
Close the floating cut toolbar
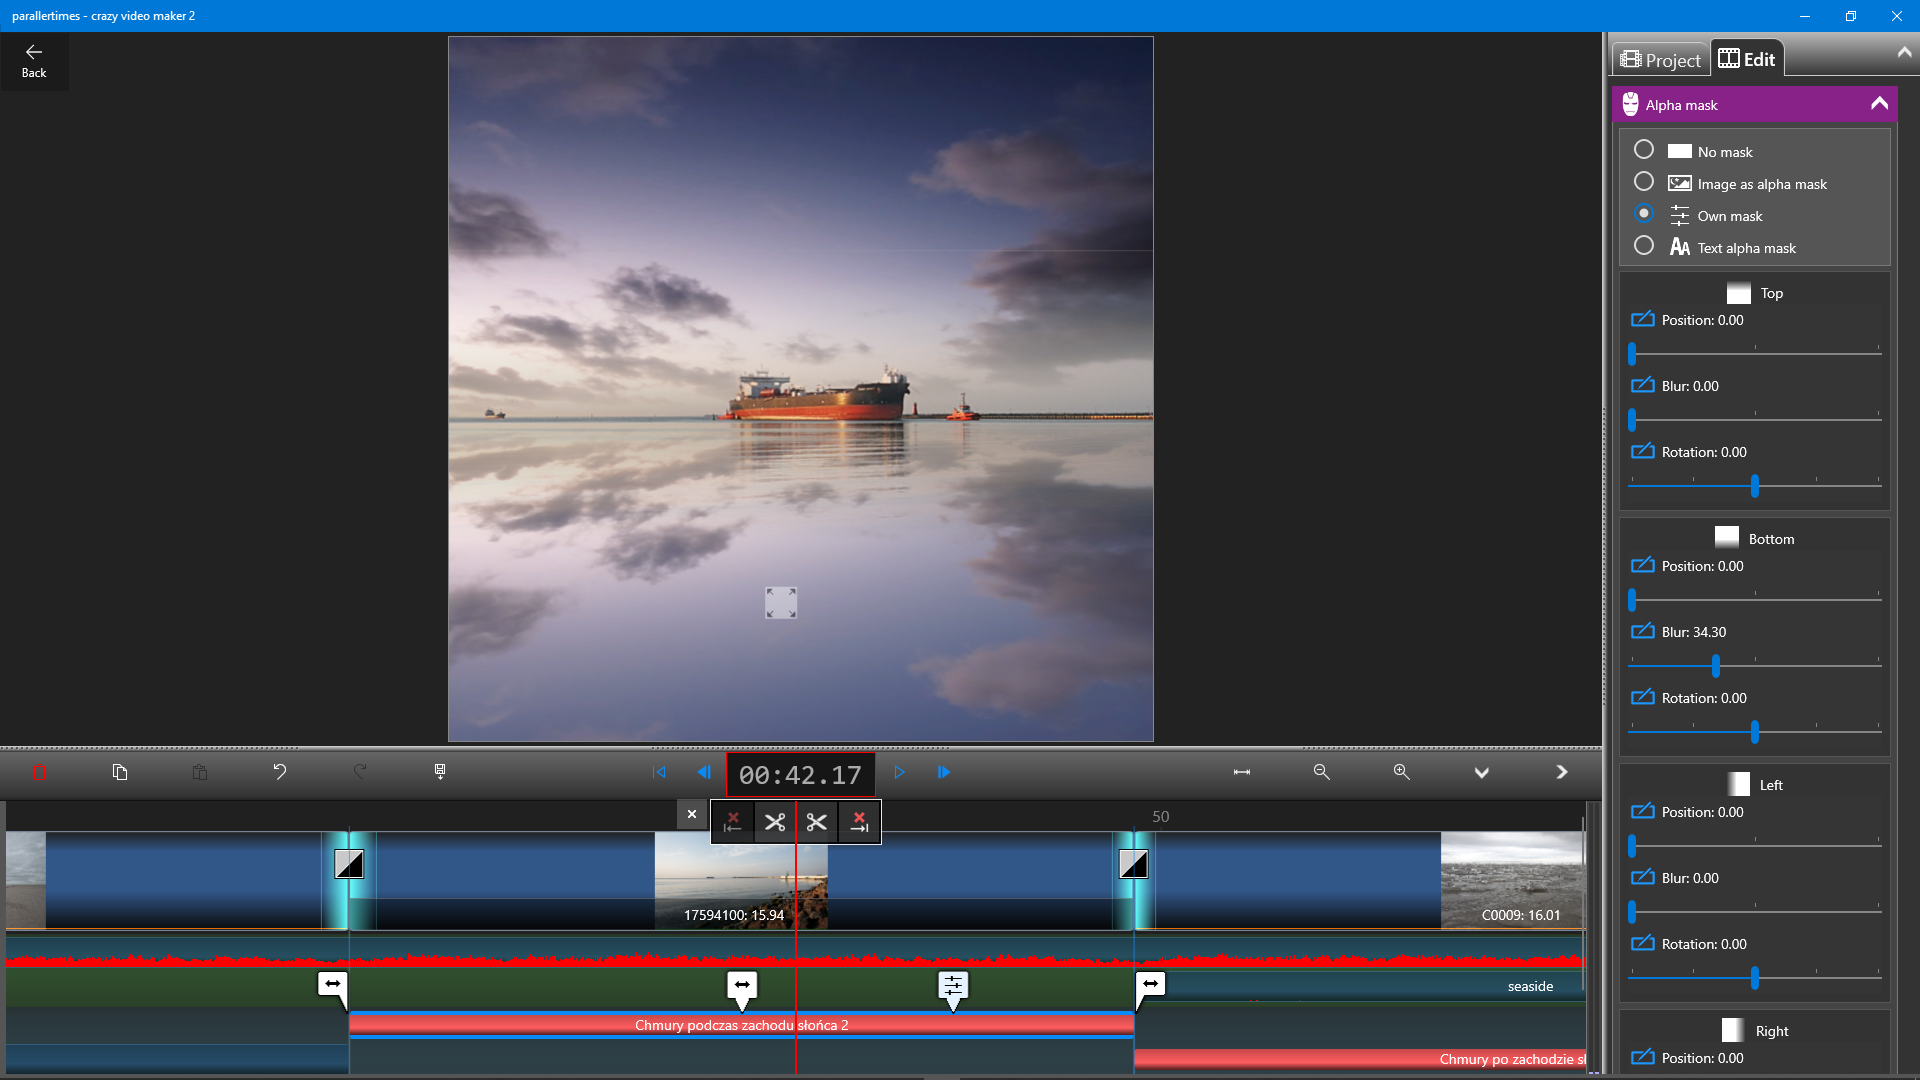[691, 814]
